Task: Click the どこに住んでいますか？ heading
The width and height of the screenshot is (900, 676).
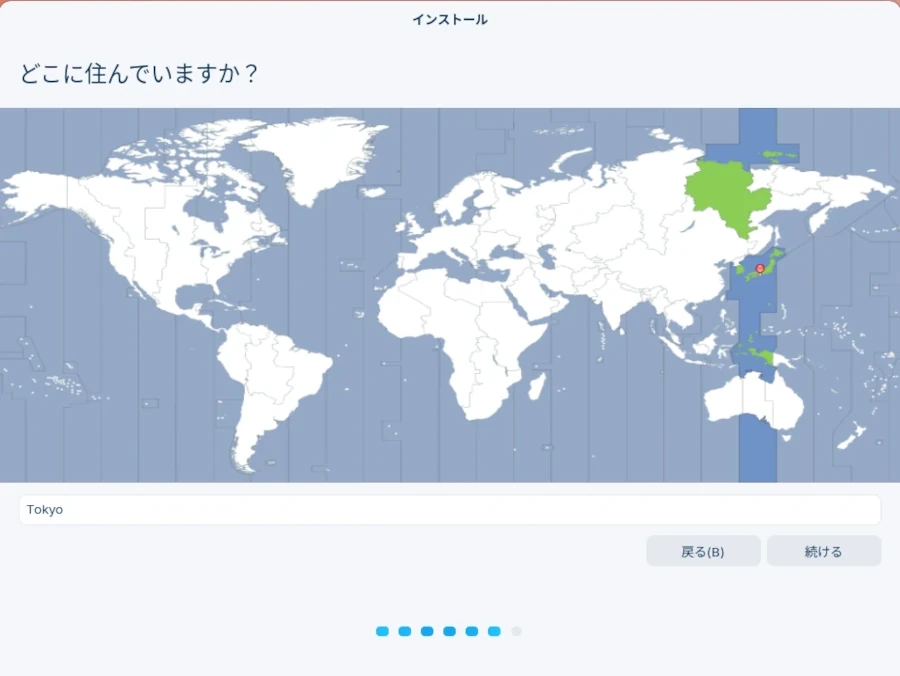Action: pos(139,73)
